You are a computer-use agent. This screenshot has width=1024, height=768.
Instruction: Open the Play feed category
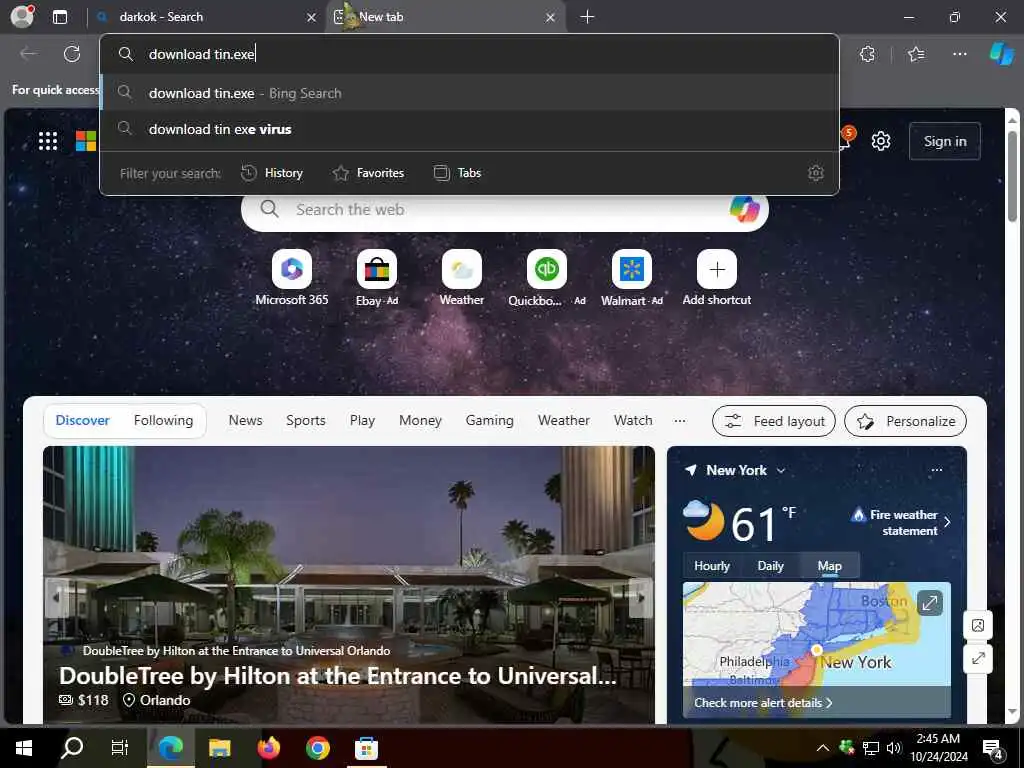(362, 421)
